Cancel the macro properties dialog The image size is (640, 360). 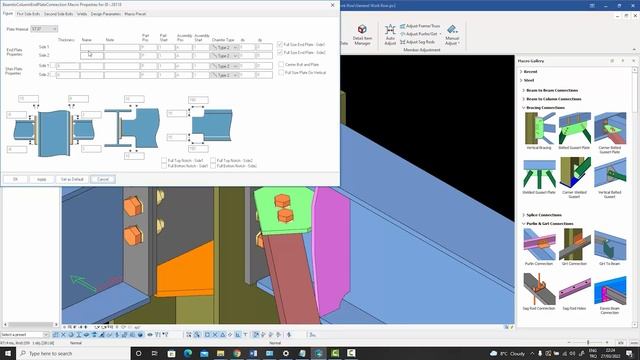coord(103,179)
